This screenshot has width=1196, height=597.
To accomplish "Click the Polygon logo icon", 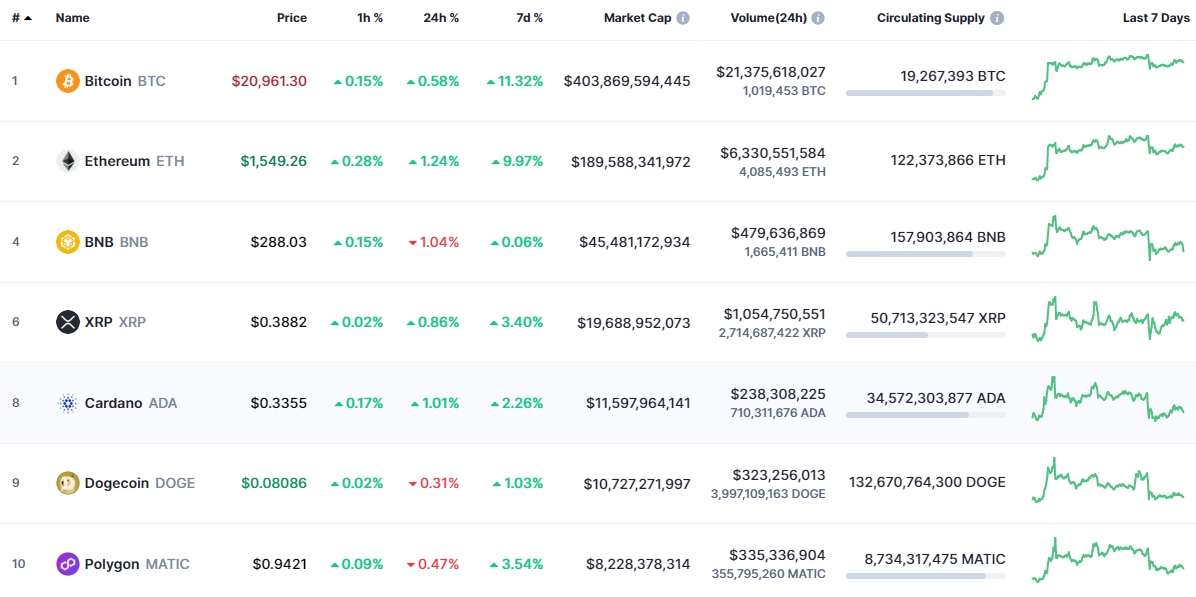I will point(68,564).
